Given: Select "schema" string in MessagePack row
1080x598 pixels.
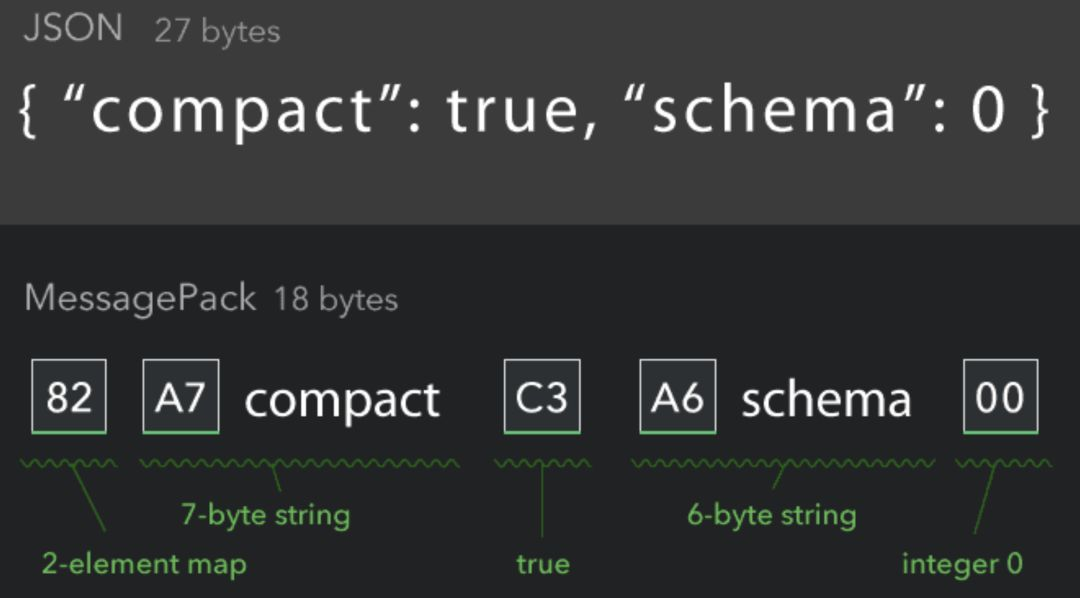Looking at the screenshot, I should (x=826, y=400).
